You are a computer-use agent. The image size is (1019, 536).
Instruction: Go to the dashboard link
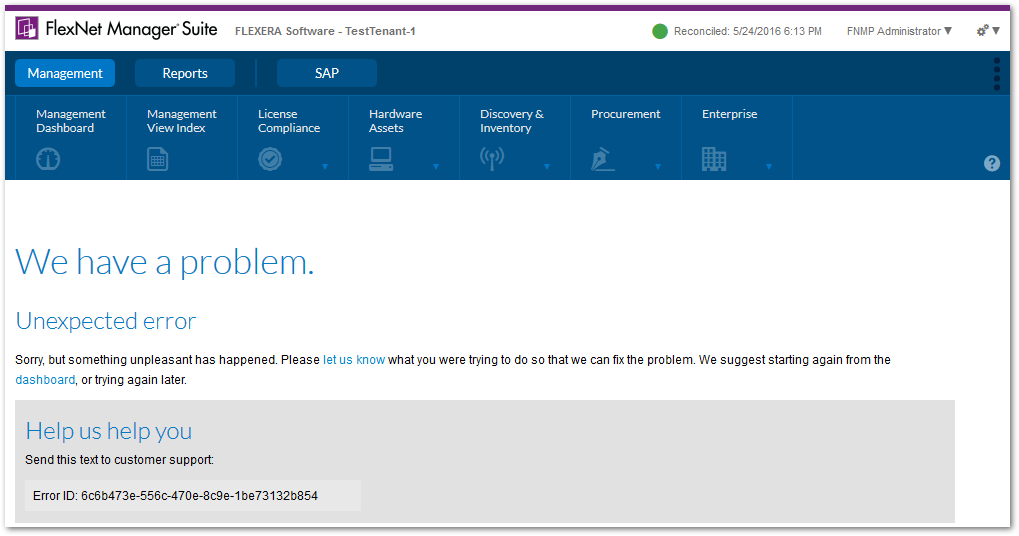click(45, 380)
